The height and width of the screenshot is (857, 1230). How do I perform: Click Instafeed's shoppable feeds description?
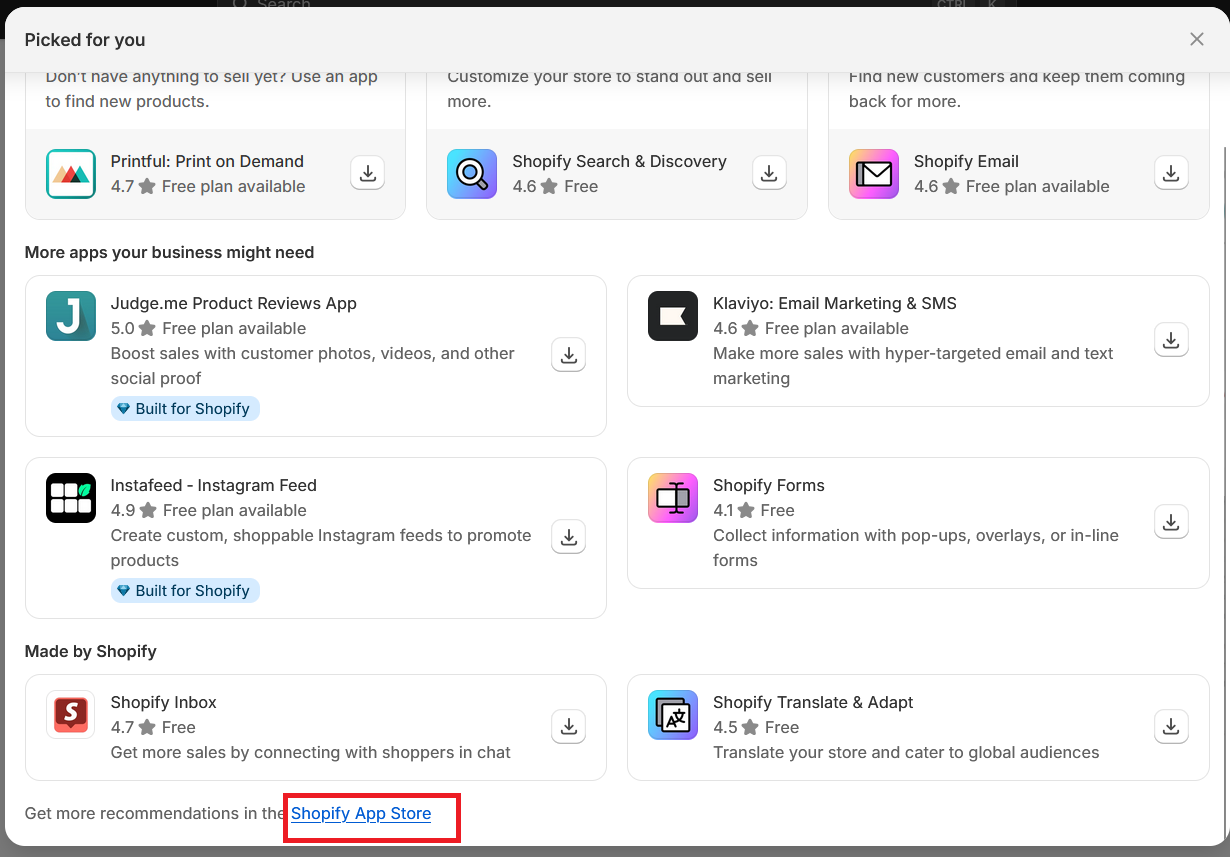tap(321, 548)
